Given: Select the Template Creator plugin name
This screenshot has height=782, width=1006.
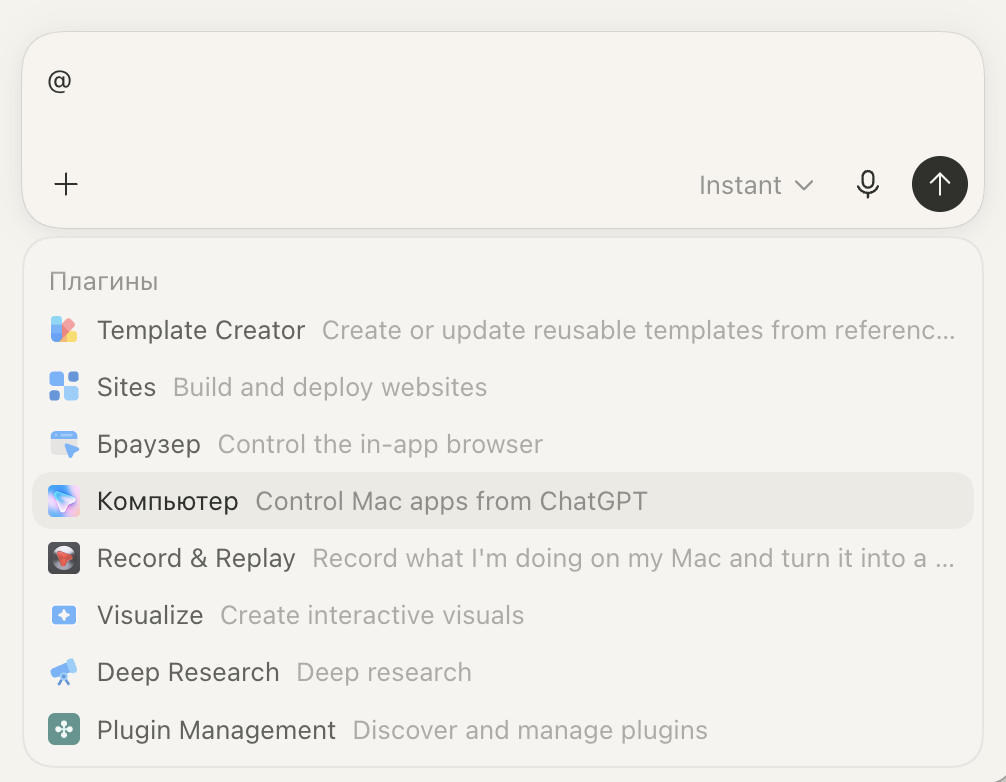Looking at the screenshot, I should point(201,330).
